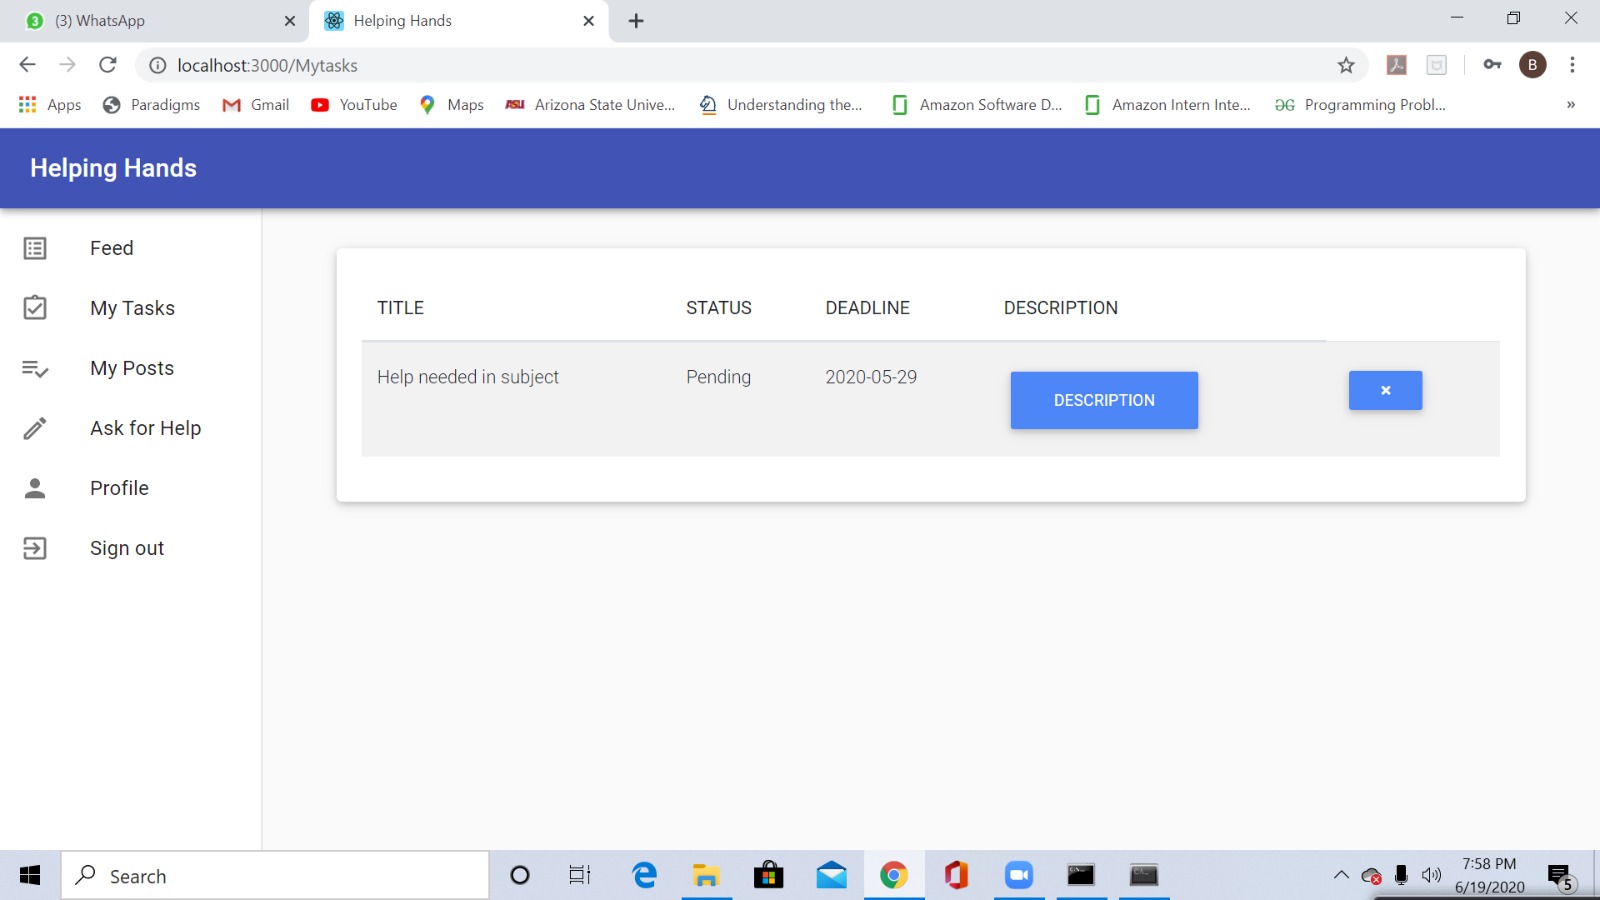Open the Feed list icon in sidebar
Viewport: 1600px width, 900px height.
35,248
